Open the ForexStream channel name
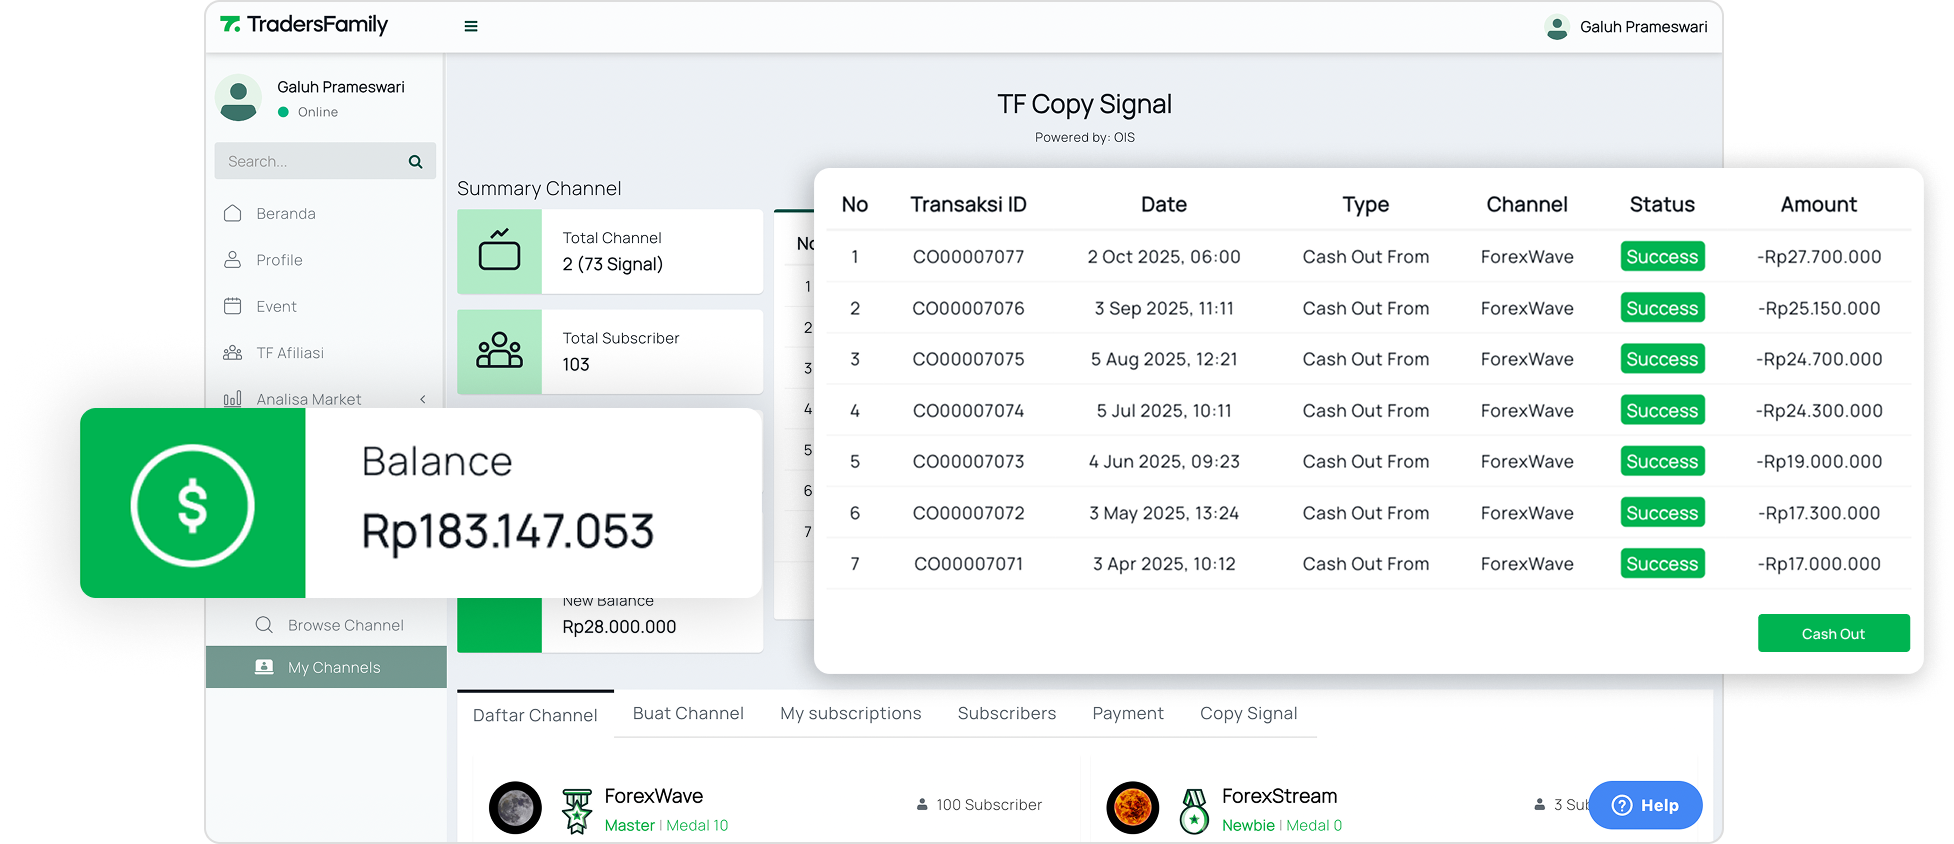Viewport: 1954px width, 844px height. point(1280,796)
